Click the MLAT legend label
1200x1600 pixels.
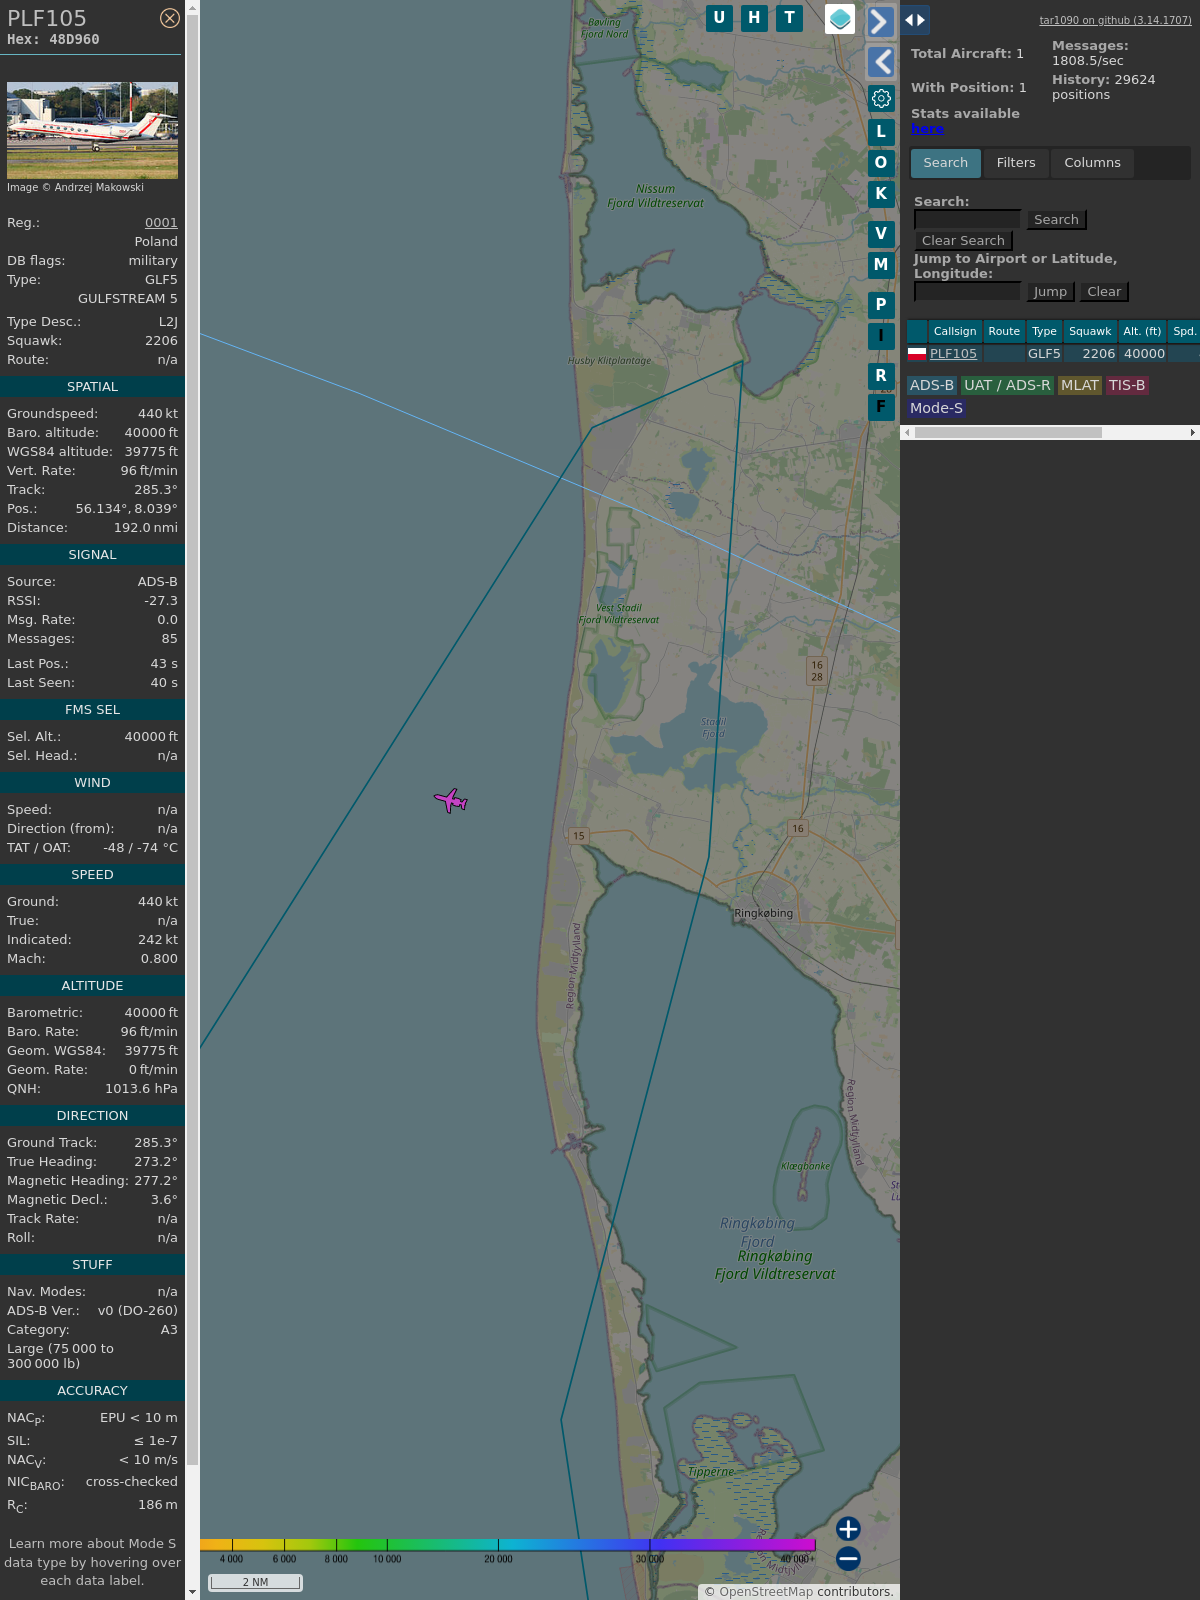point(1080,385)
